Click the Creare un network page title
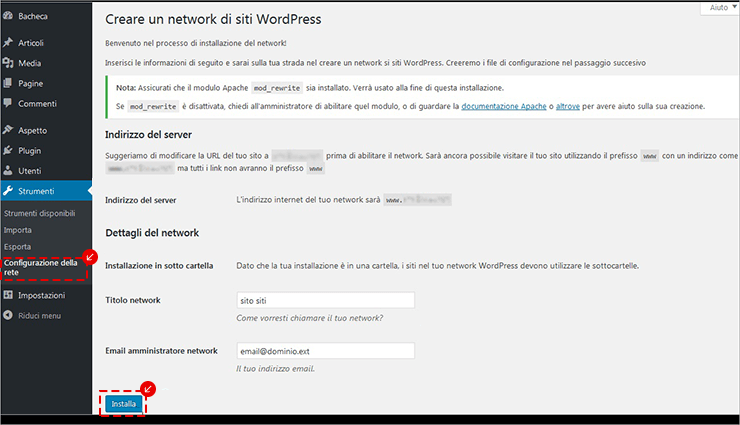The height and width of the screenshot is (425, 740). click(x=213, y=19)
